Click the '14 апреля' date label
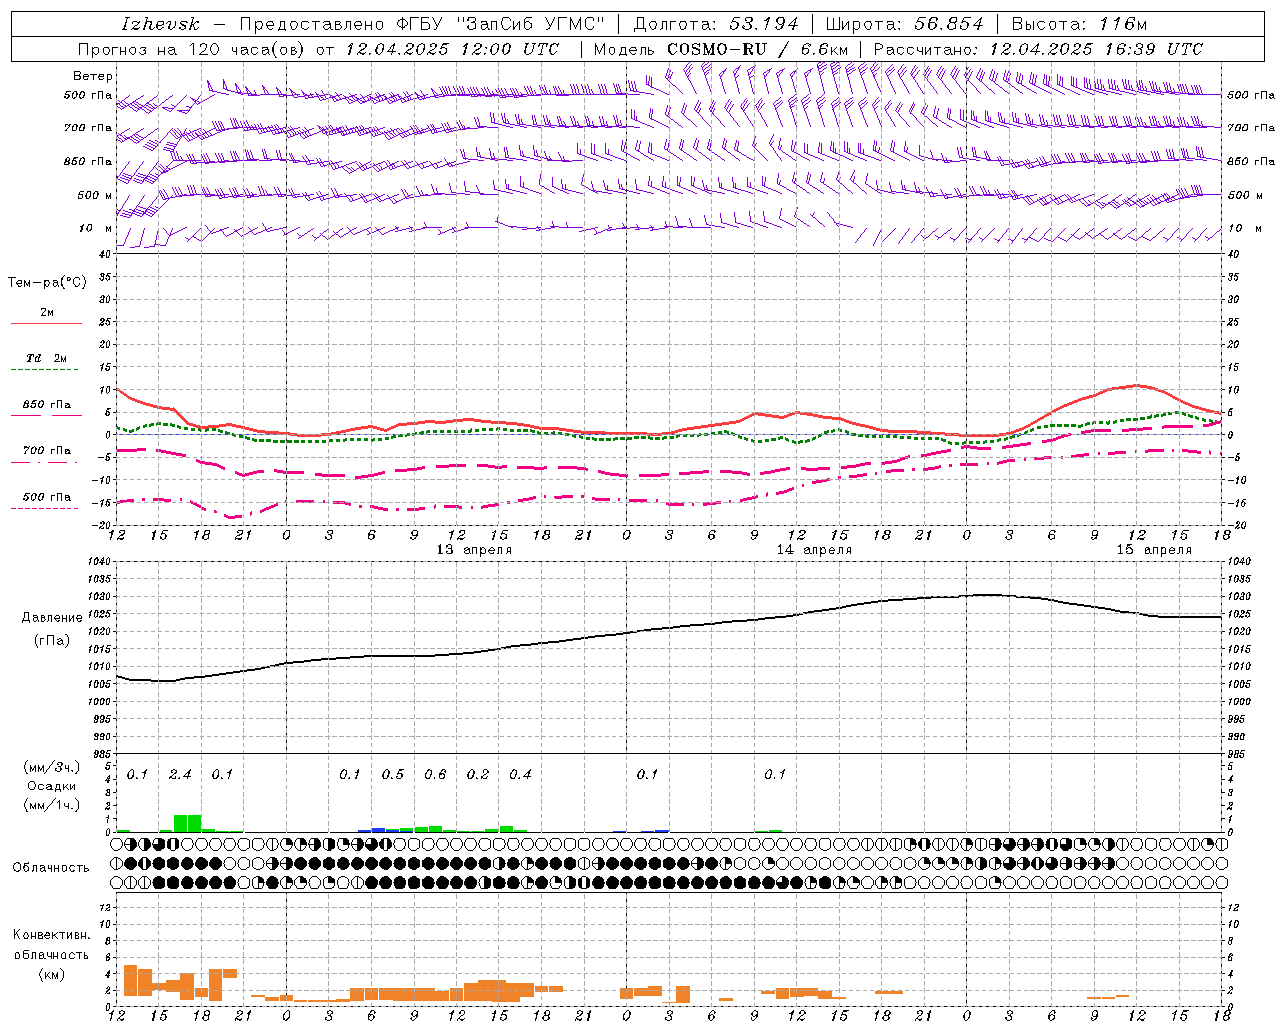The height and width of the screenshot is (1024, 1280). (x=814, y=550)
